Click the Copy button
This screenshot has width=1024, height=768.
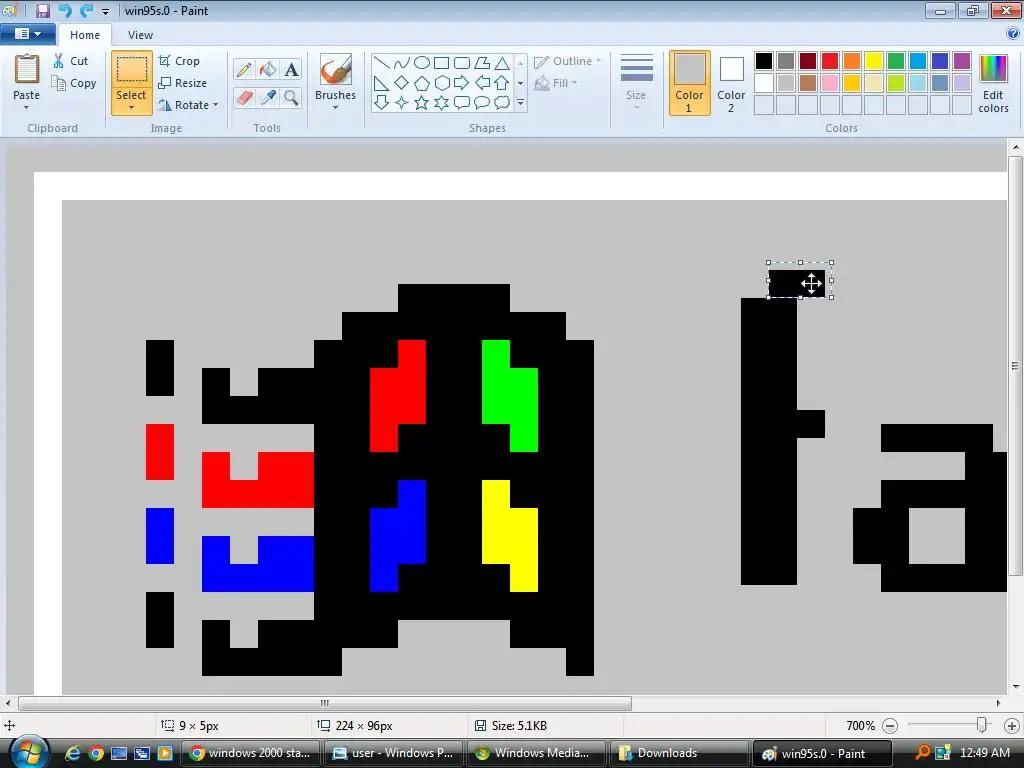pyautogui.click(x=74, y=83)
